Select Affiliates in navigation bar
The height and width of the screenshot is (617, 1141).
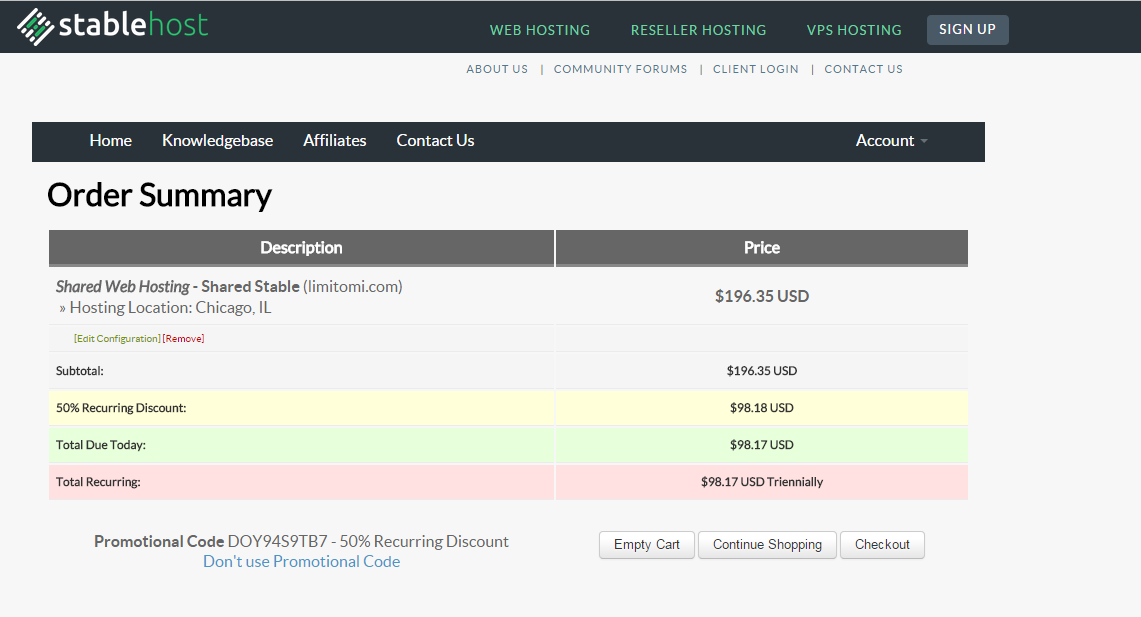coord(335,141)
